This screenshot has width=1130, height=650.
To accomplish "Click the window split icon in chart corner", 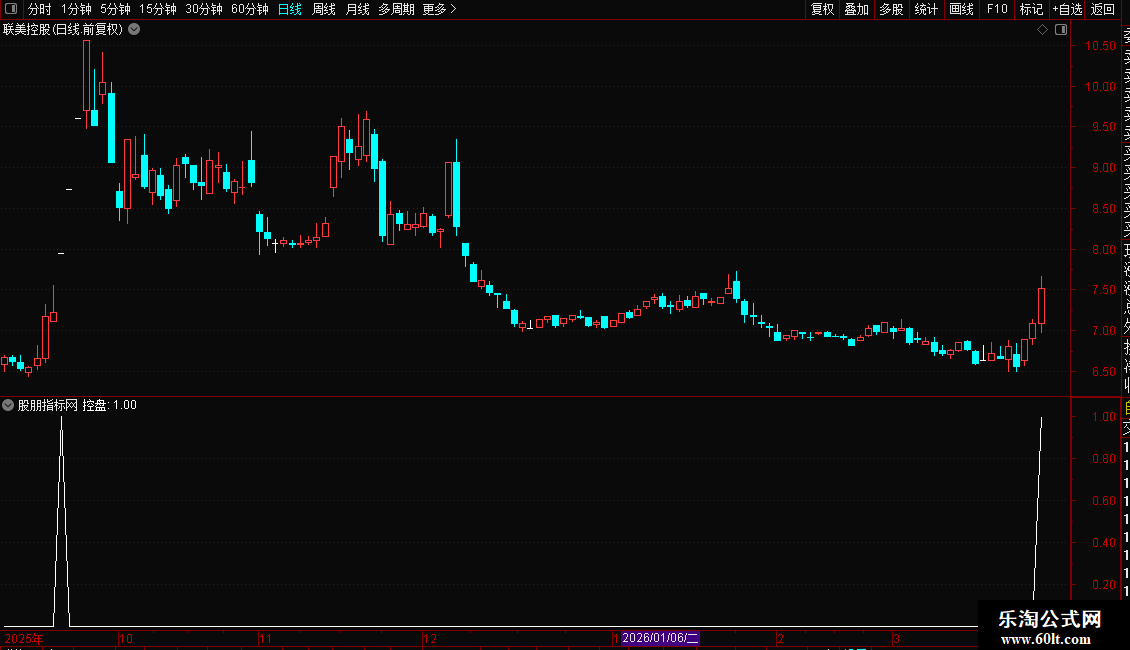I will tap(1061, 30).
